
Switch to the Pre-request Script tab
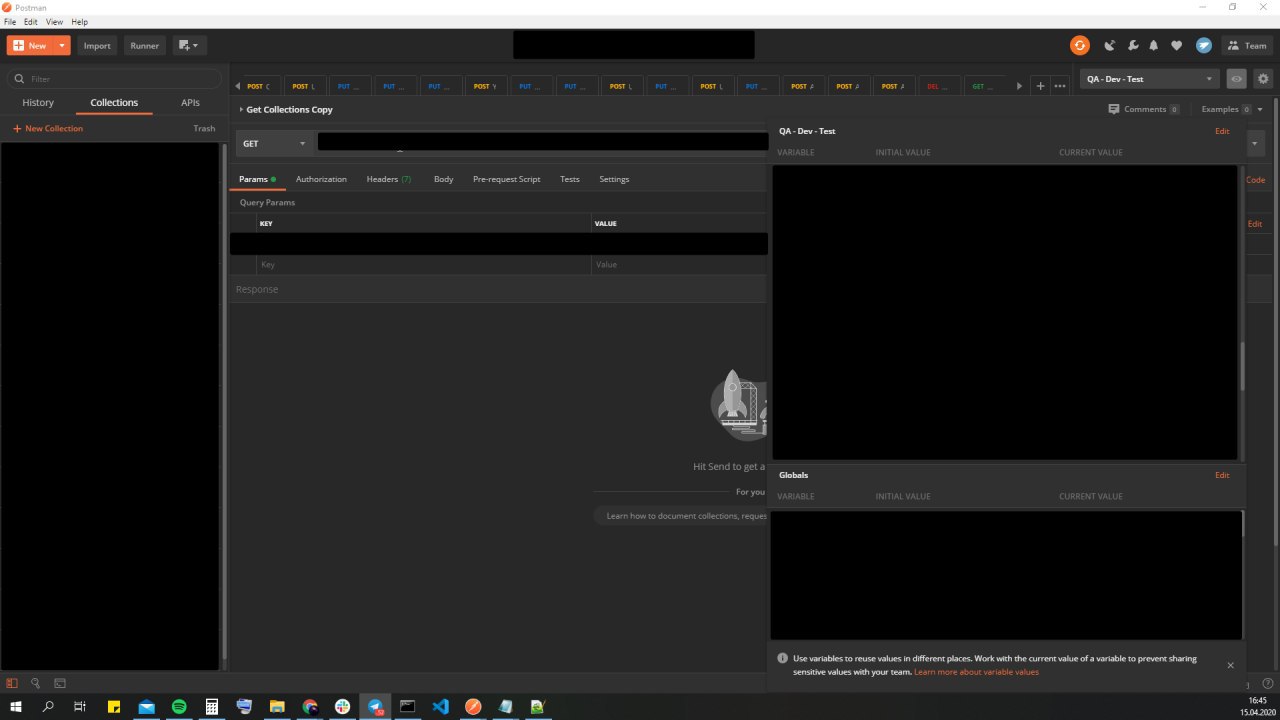point(506,179)
